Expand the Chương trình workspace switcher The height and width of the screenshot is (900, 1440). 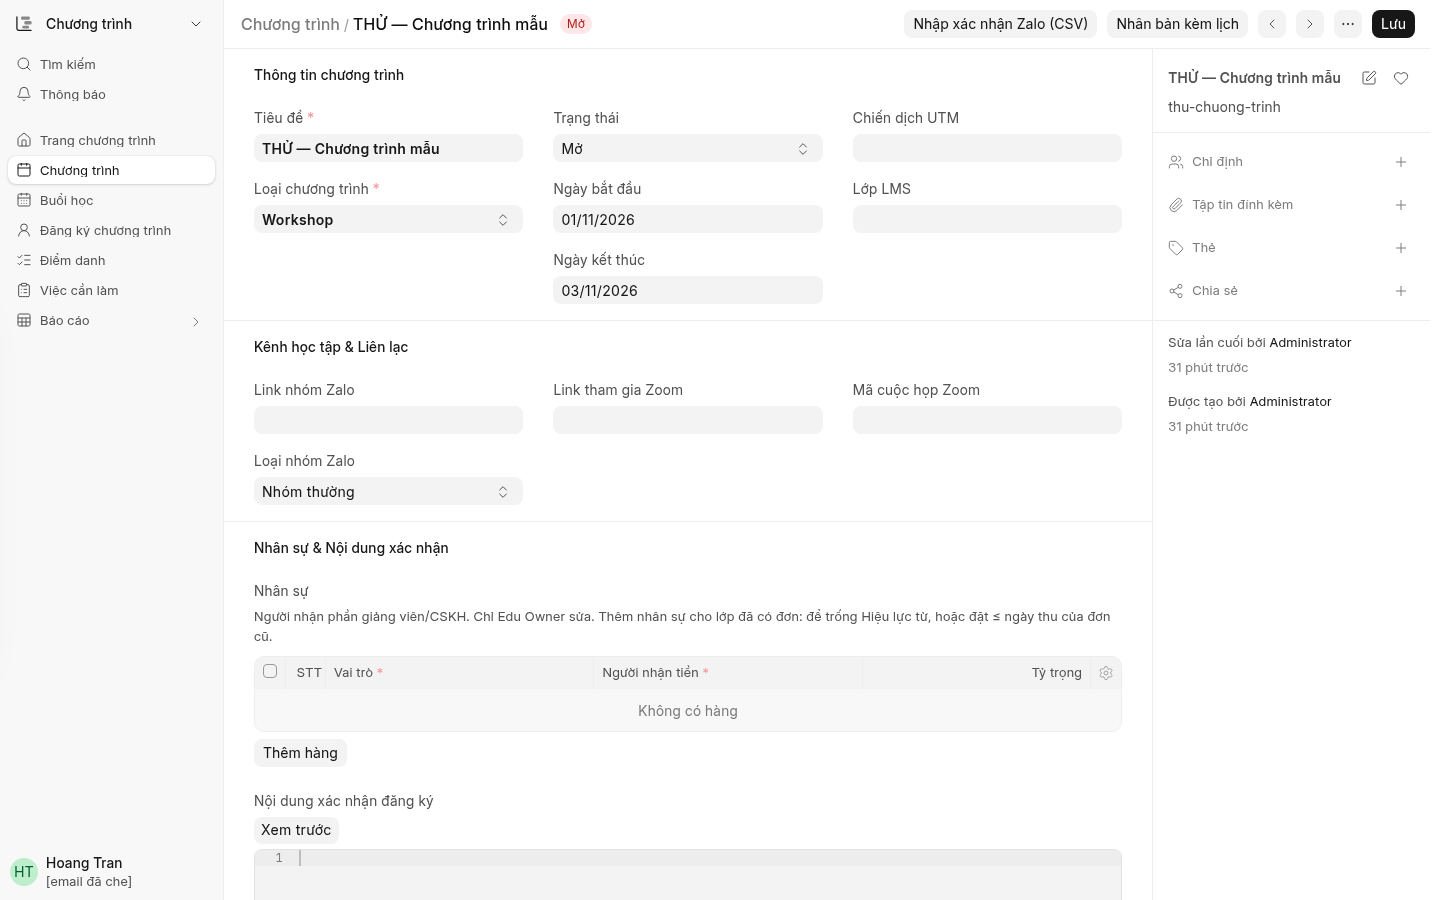(x=196, y=24)
